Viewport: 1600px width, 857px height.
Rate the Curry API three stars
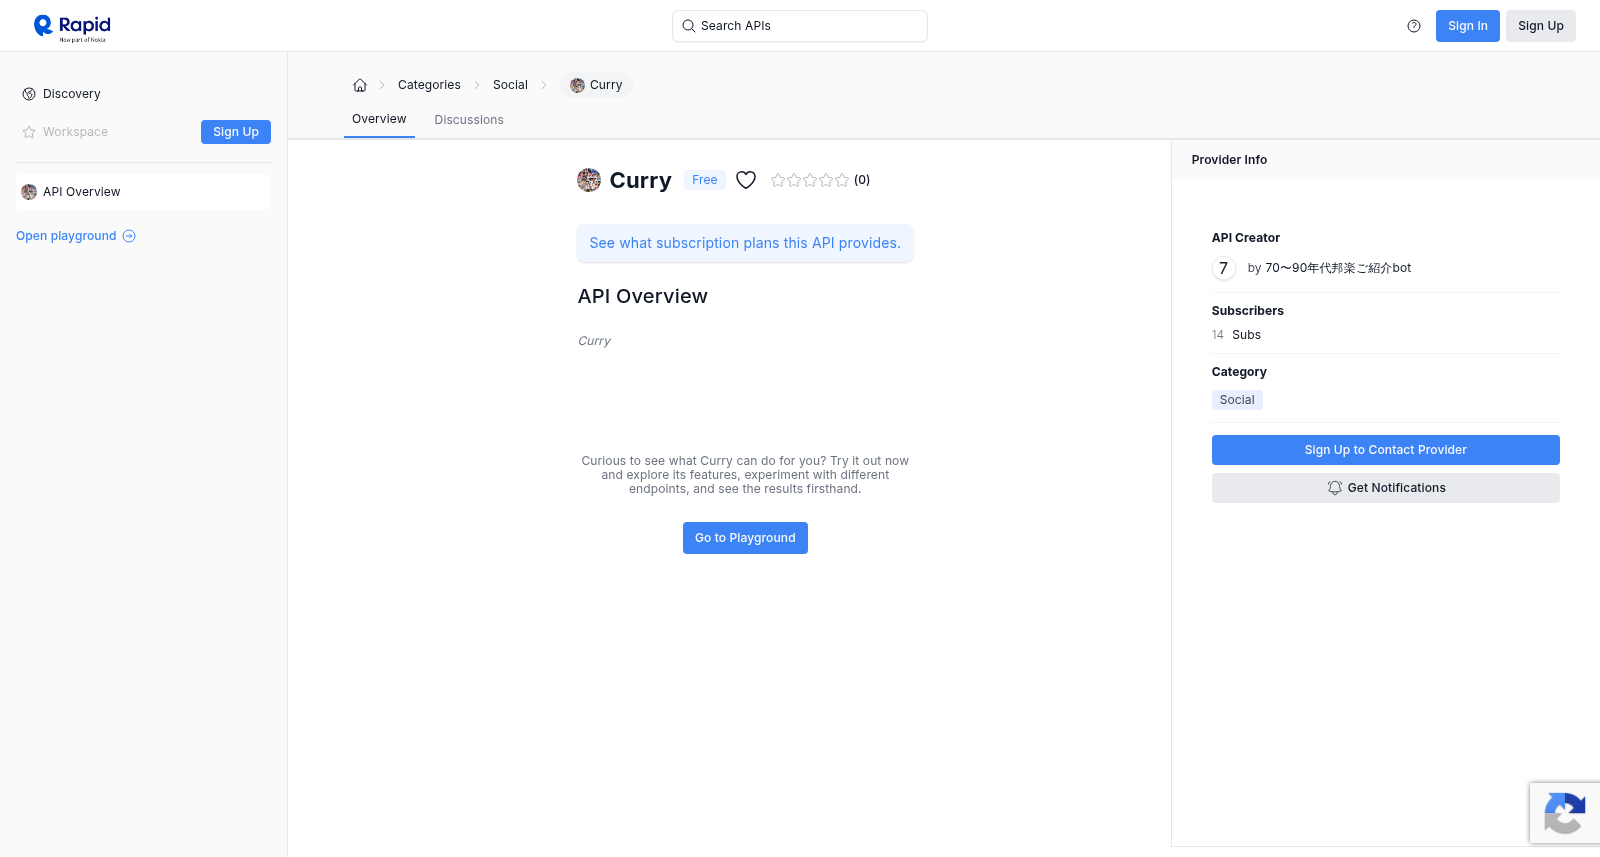(810, 180)
